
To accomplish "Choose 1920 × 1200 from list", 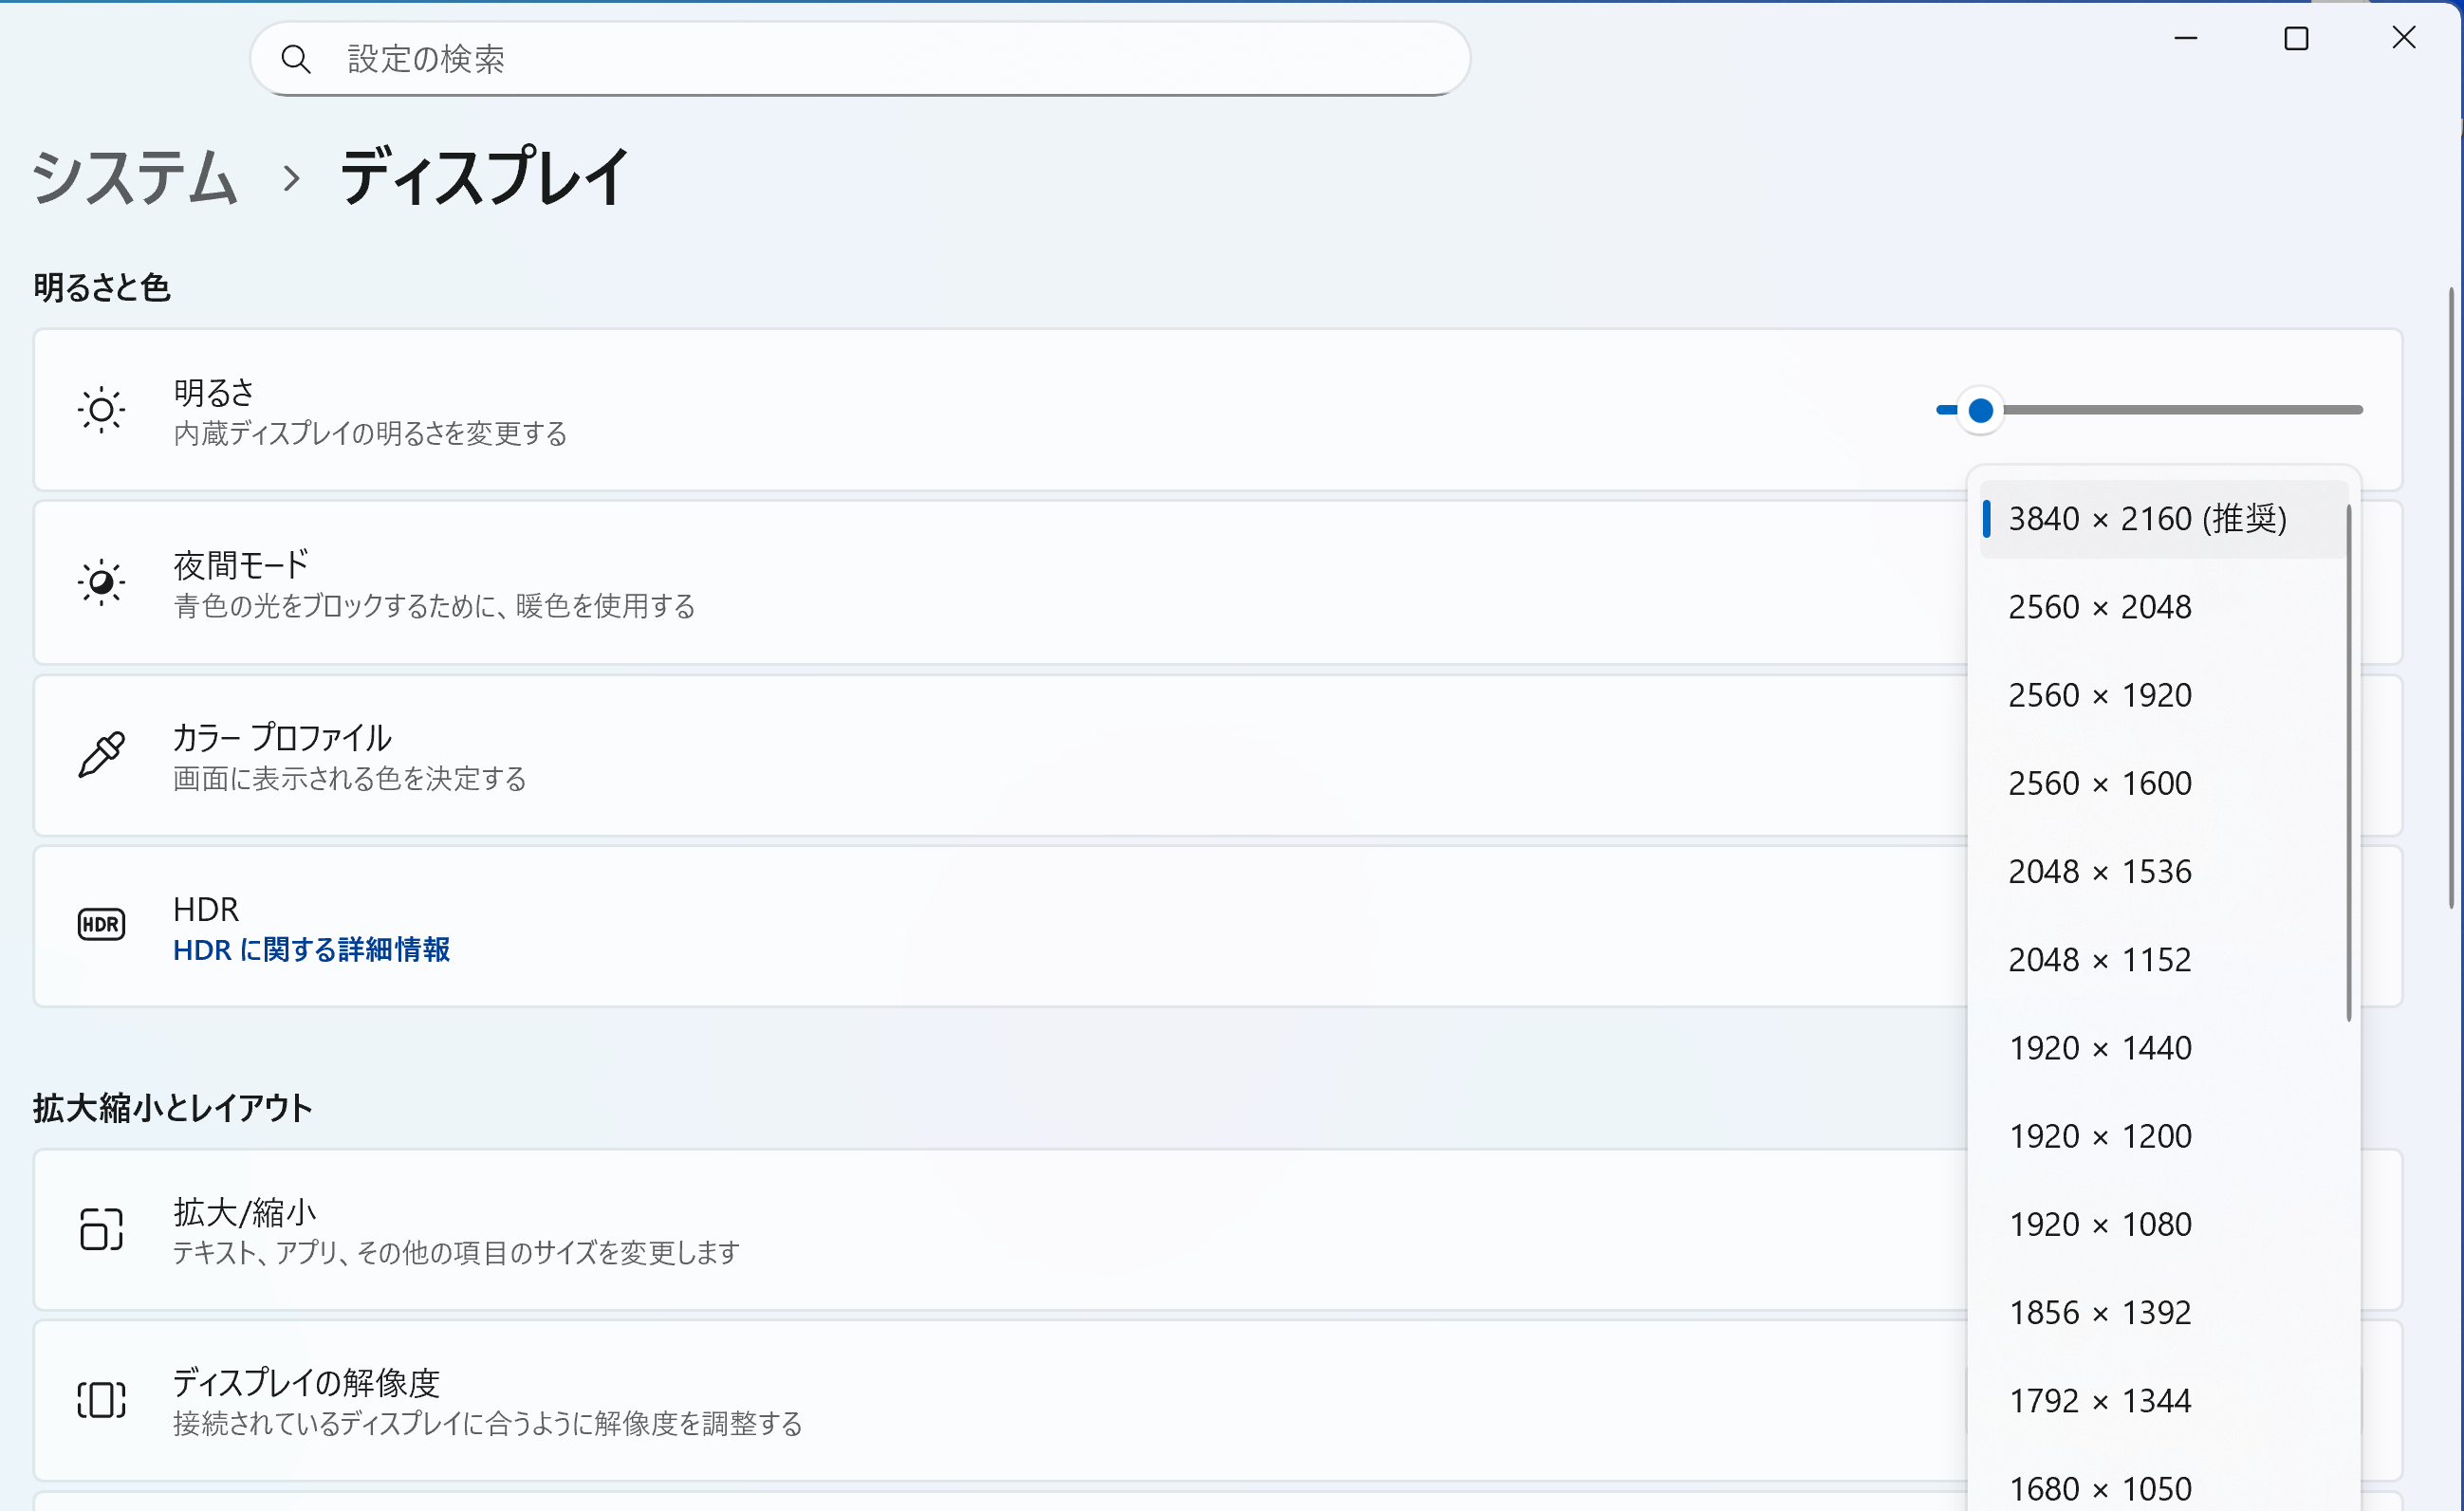I will pos(2162,1136).
